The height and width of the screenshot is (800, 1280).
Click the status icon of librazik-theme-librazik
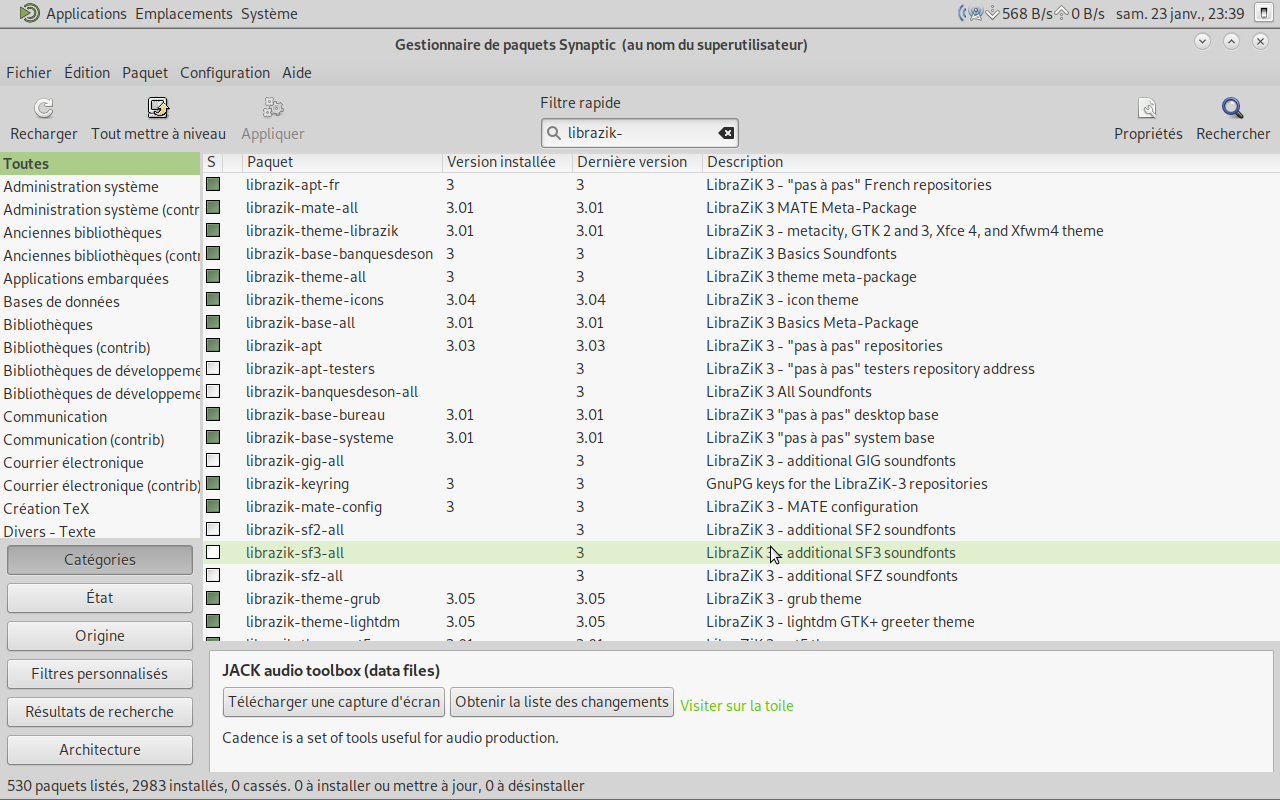213,230
